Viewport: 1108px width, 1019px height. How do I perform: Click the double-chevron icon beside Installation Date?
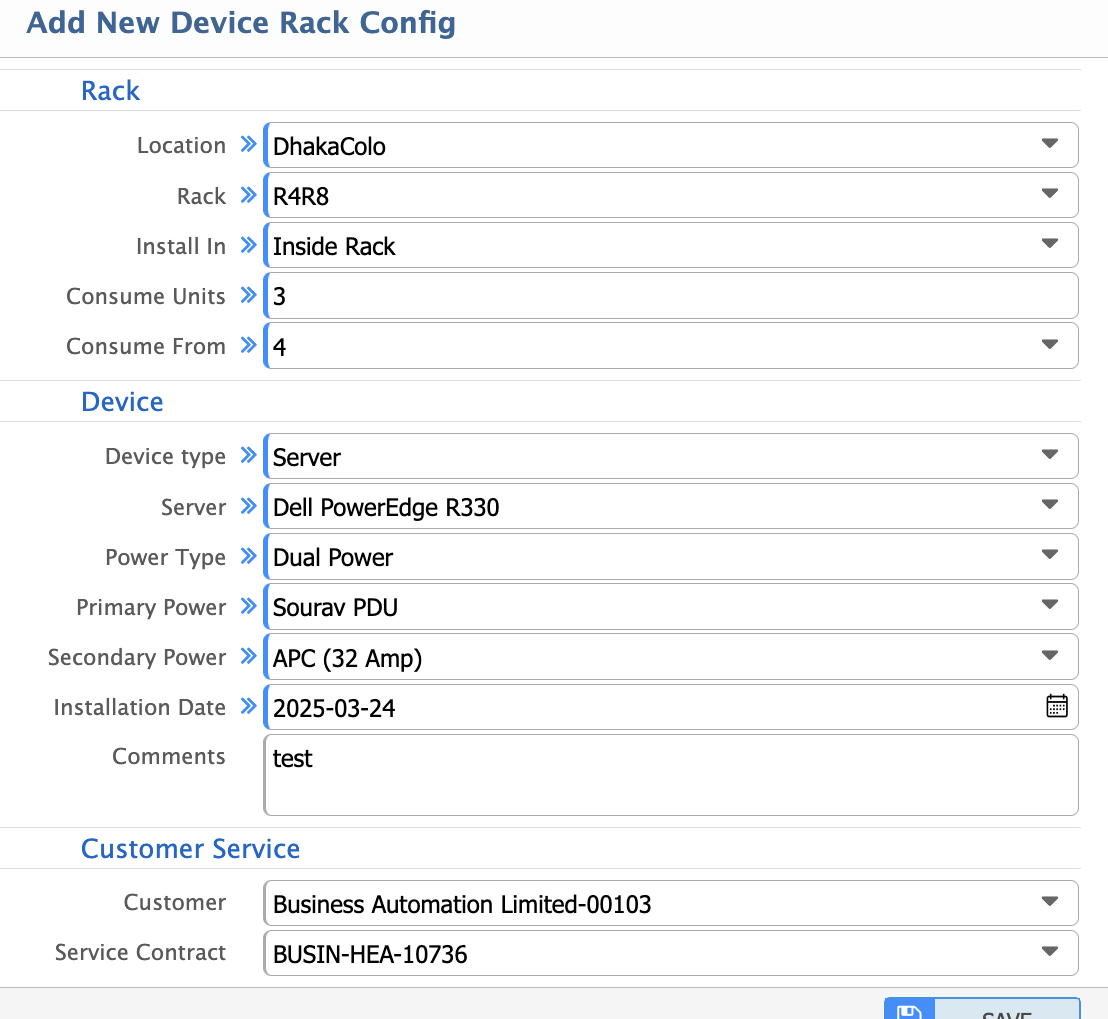[246, 707]
